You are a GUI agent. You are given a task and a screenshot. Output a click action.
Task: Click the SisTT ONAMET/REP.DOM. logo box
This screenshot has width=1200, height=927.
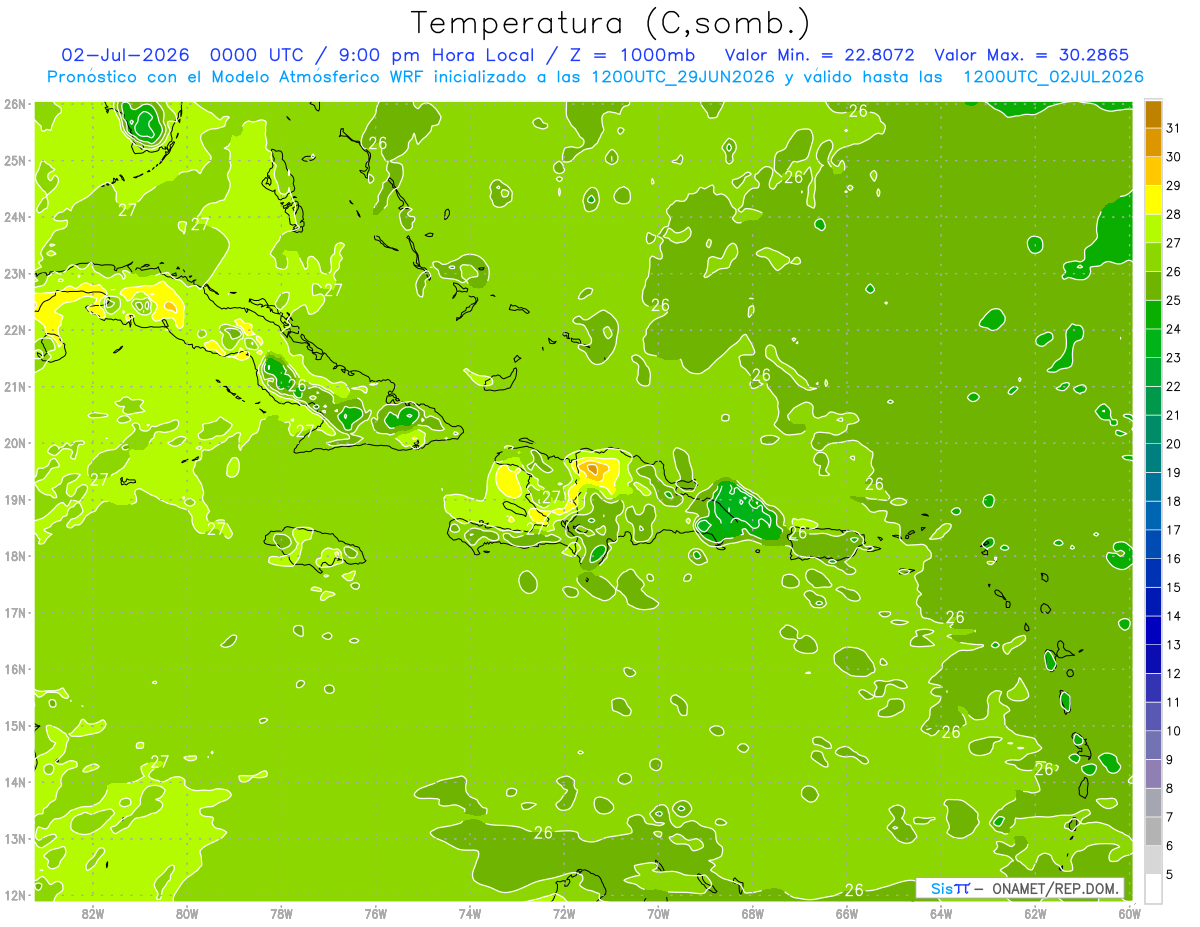[1020, 888]
